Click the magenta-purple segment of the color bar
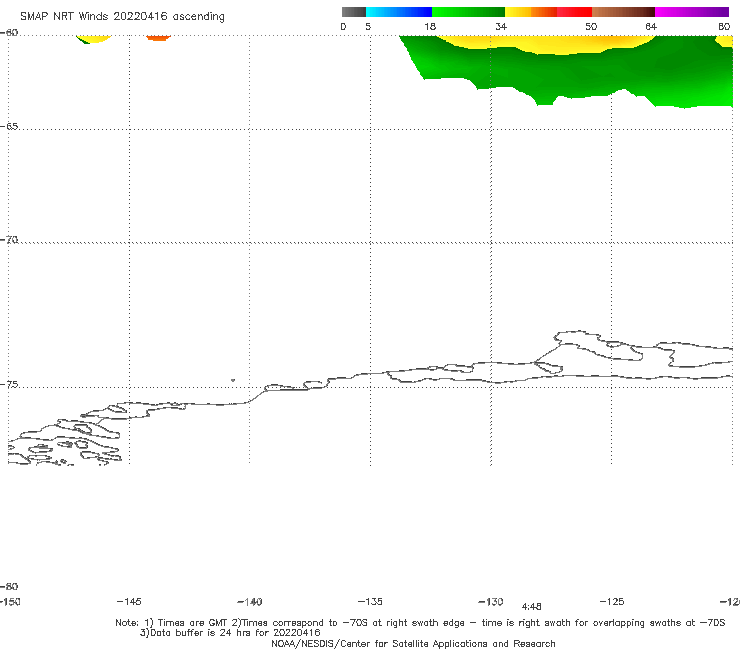Screen dimensions: 740x650 tap(692, 12)
